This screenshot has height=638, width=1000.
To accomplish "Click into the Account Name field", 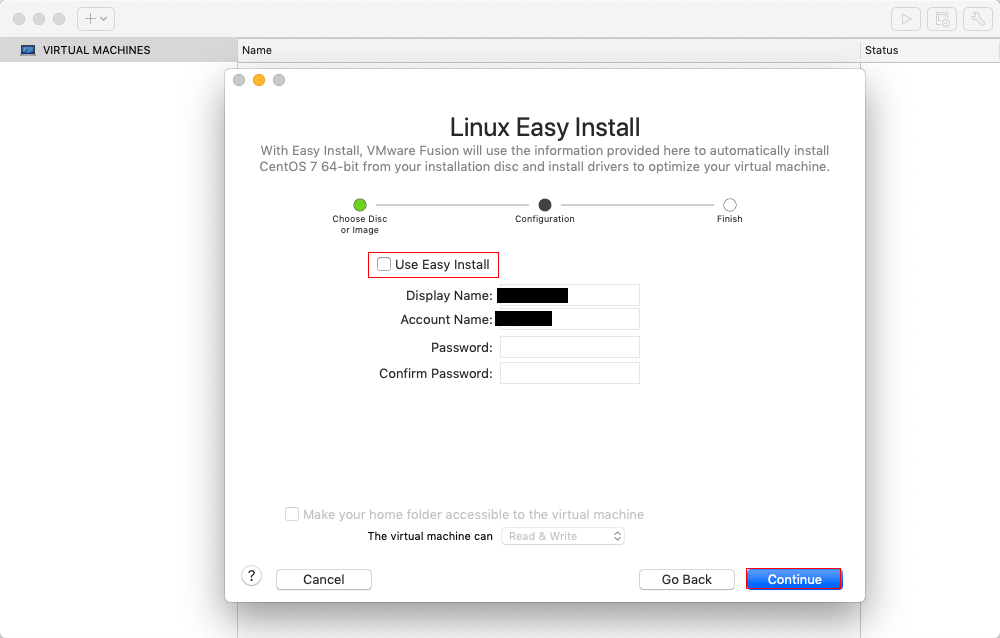I will (x=570, y=319).
